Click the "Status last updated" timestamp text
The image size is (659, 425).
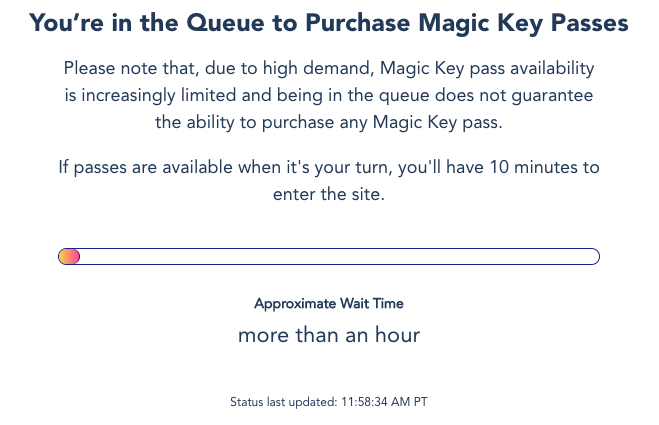329,402
